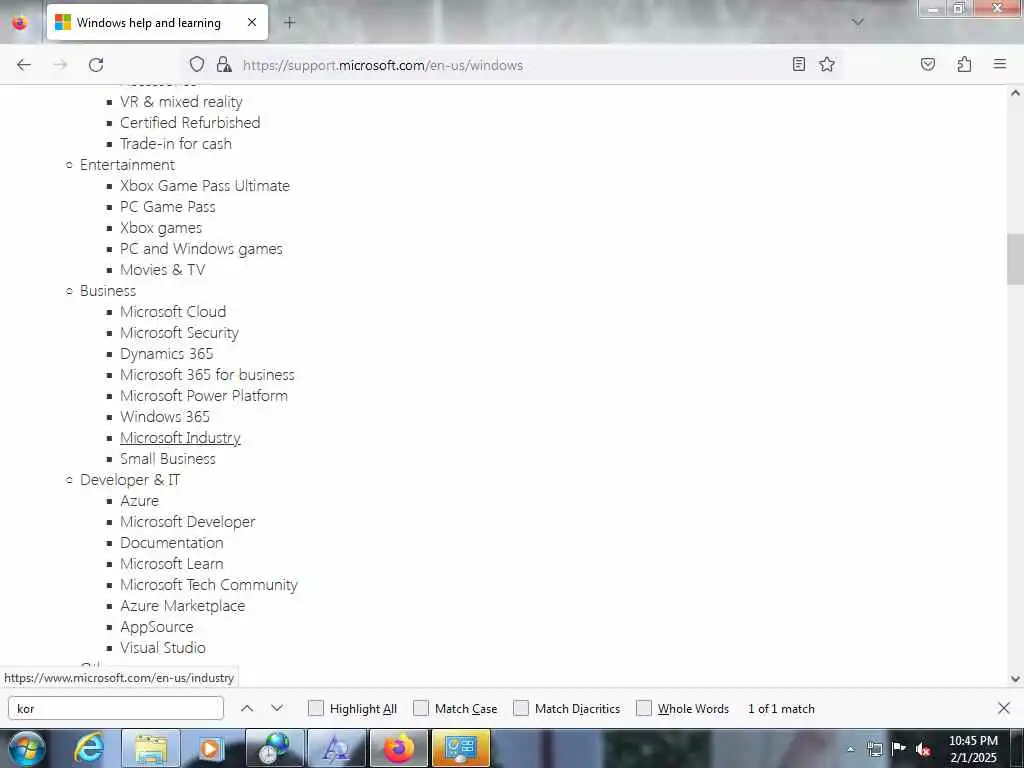
Task: Open the Xbox Game Pass Ultimate link
Action: tap(204, 185)
